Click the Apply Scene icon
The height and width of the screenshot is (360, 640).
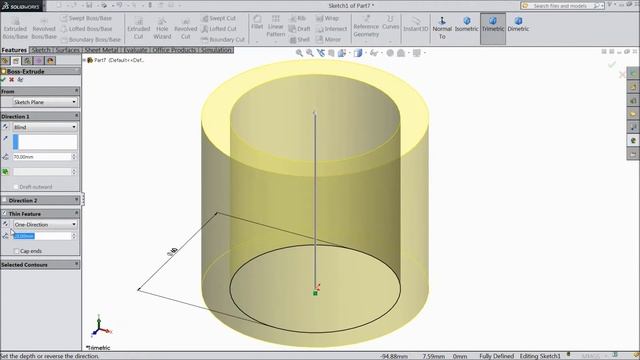(401, 53)
